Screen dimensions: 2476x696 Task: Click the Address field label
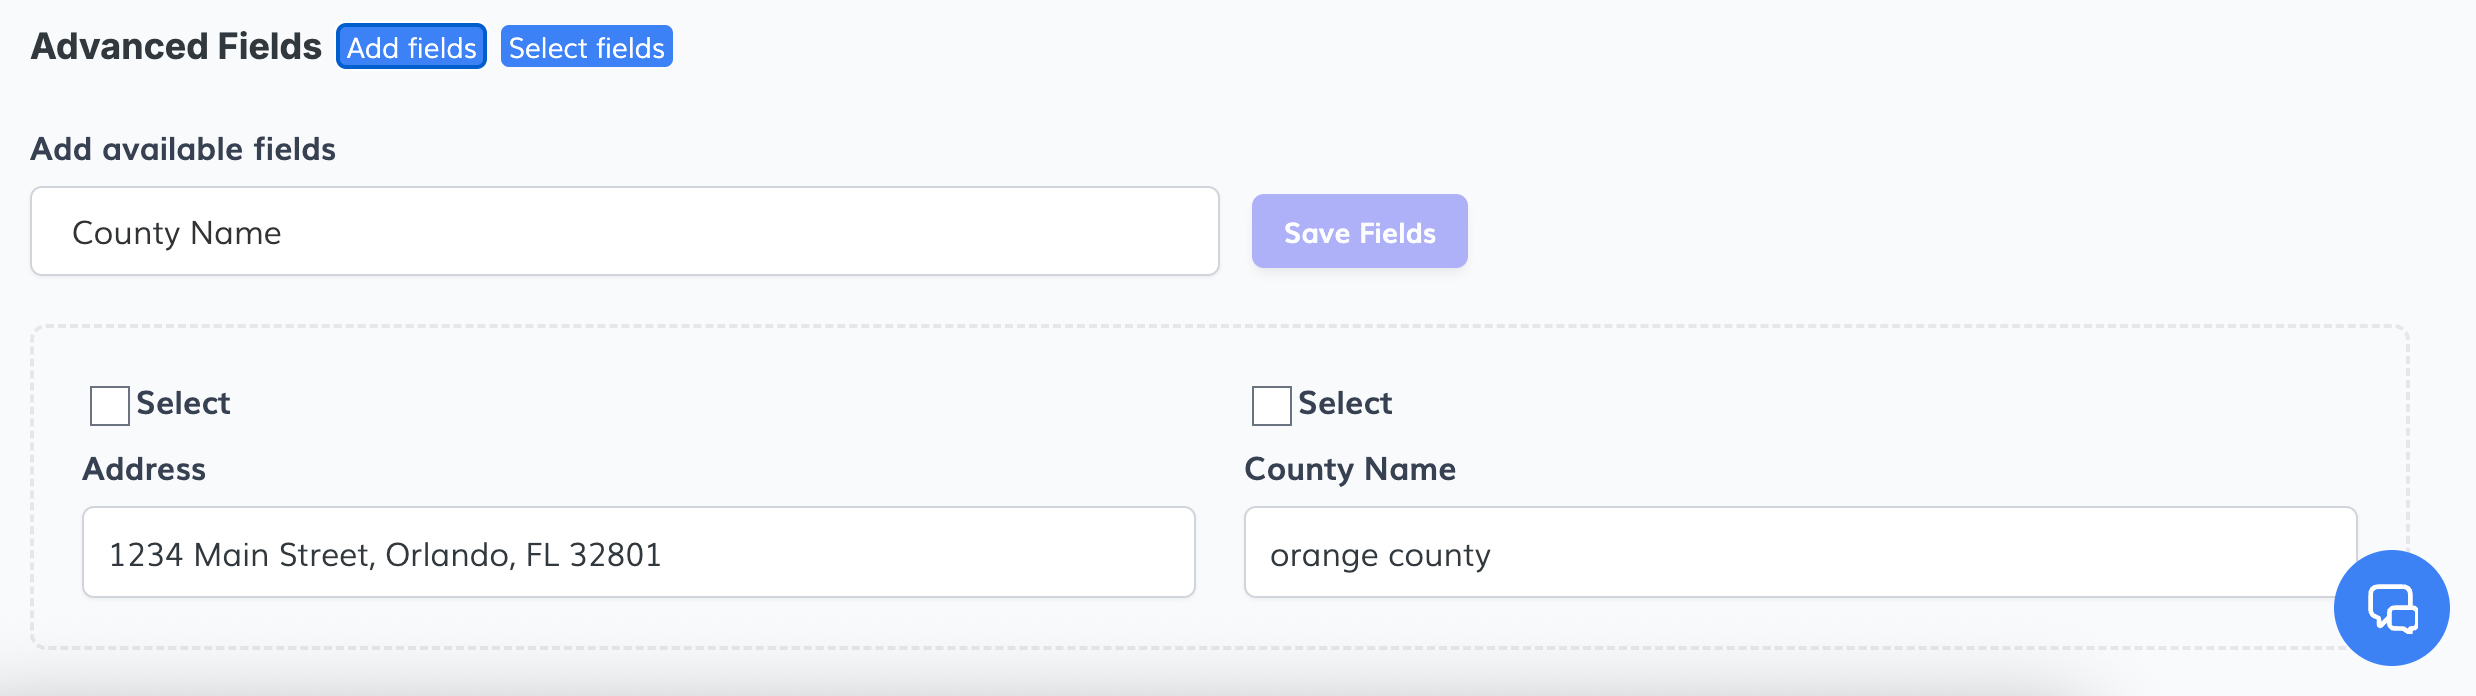144,469
